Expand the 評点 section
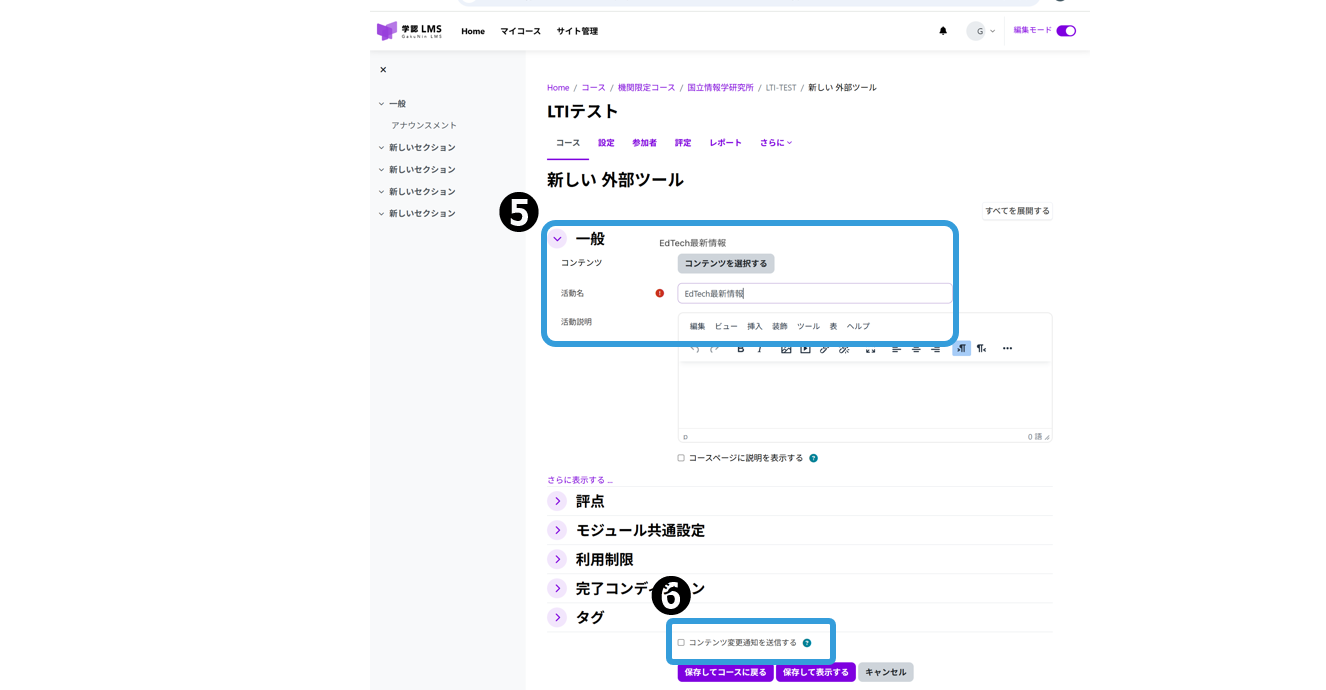 [558, 501]
